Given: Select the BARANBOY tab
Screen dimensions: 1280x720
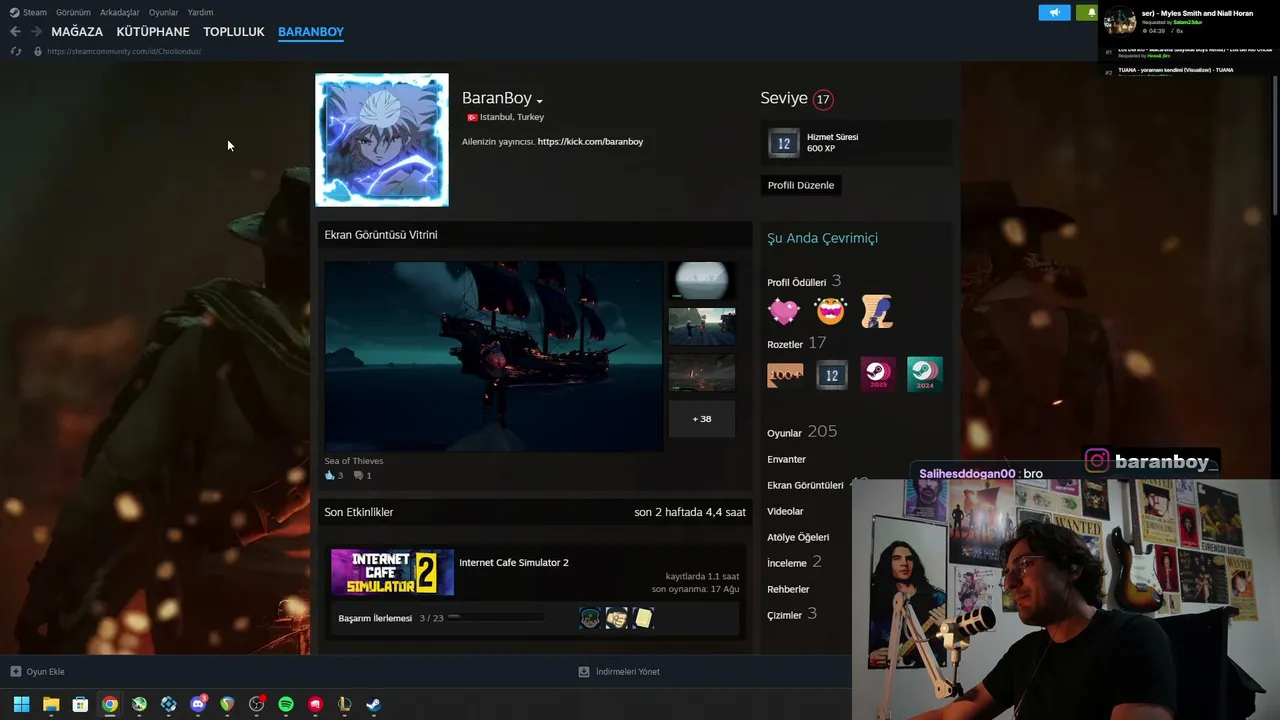Looking at the screenshot, I should 311,32.
